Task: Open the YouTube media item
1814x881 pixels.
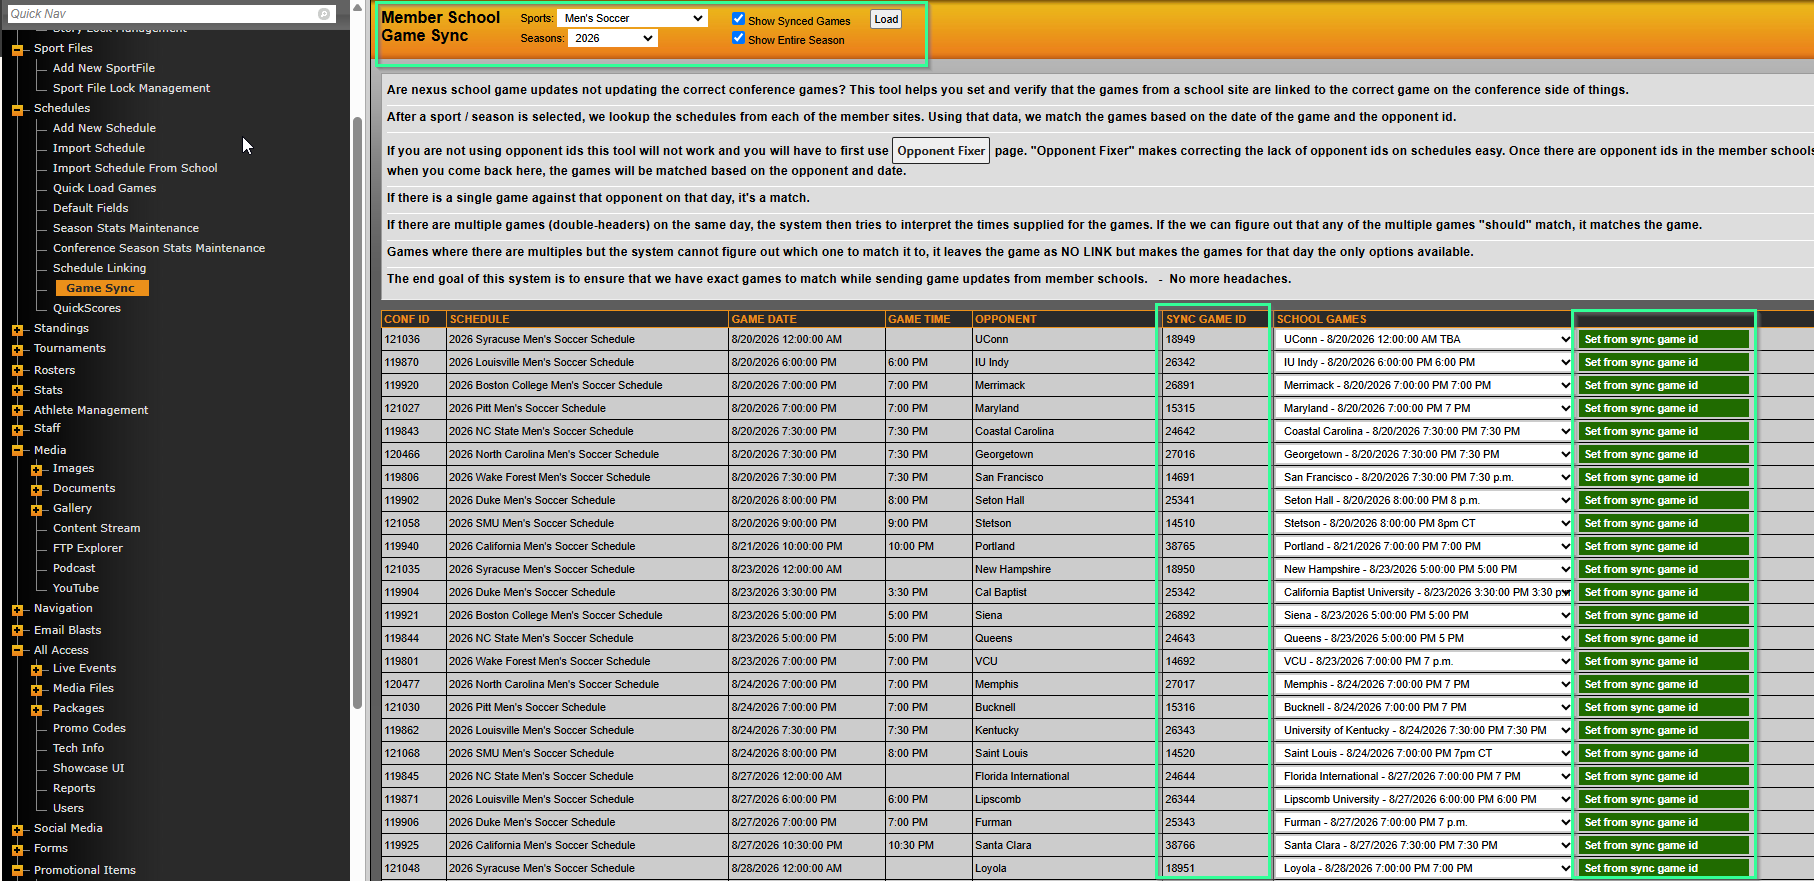Action: pyautogui.click(x=76, y=588)
